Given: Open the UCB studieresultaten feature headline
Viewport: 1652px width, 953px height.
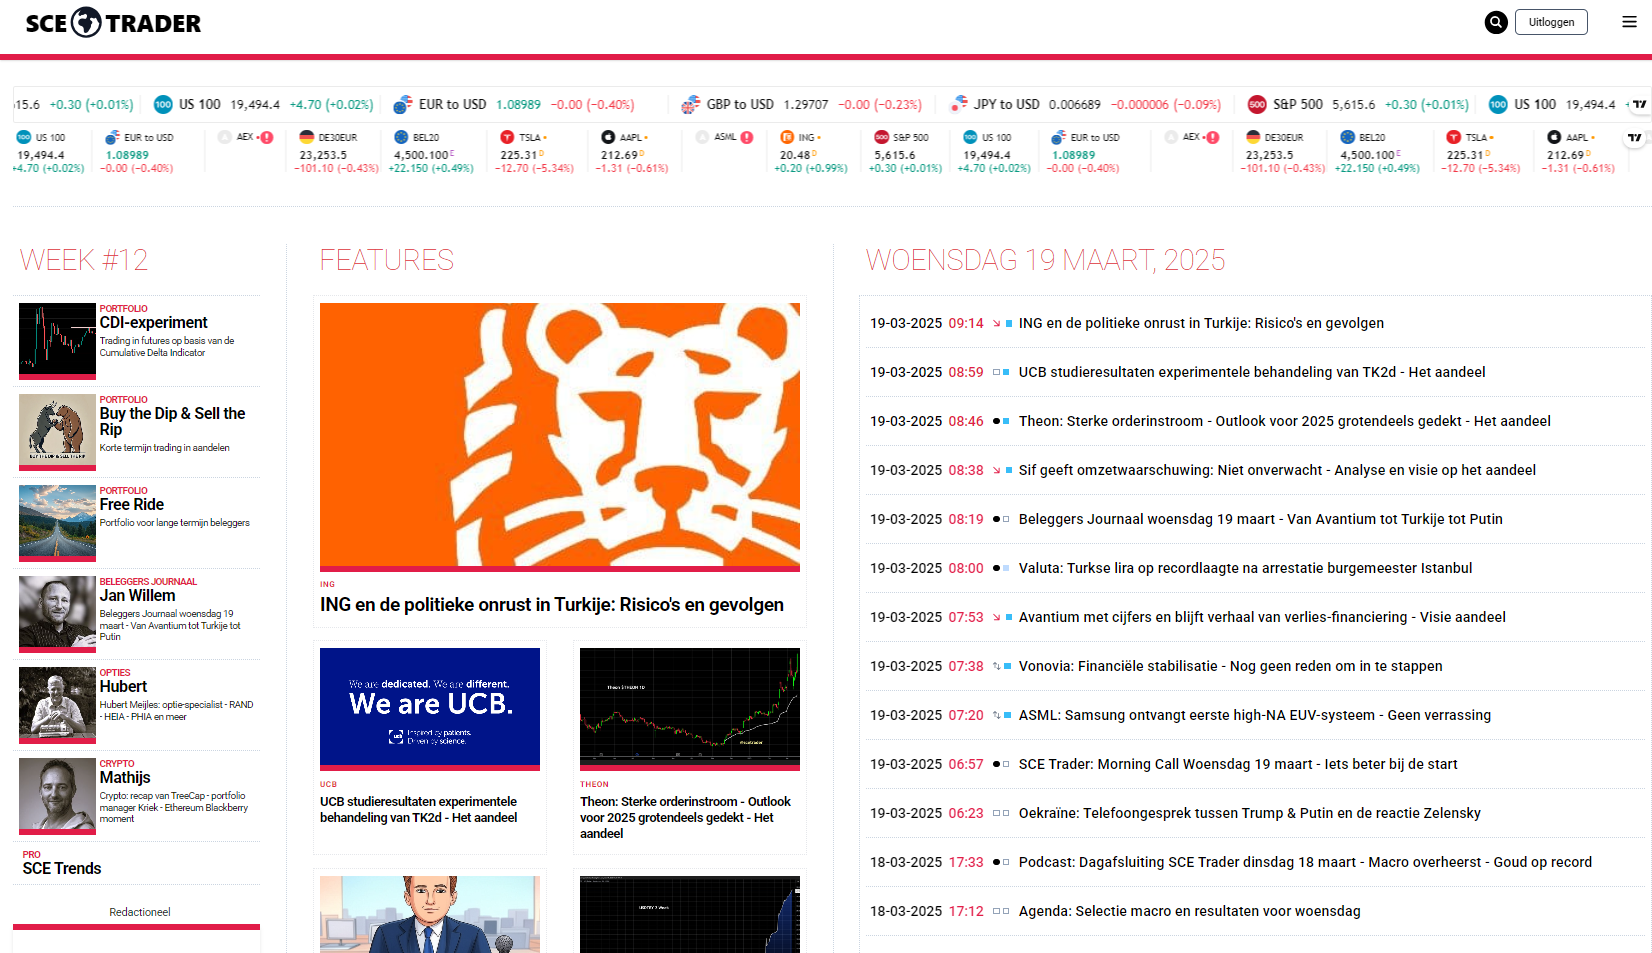Looking at the screenshot, I should point(419,809).
